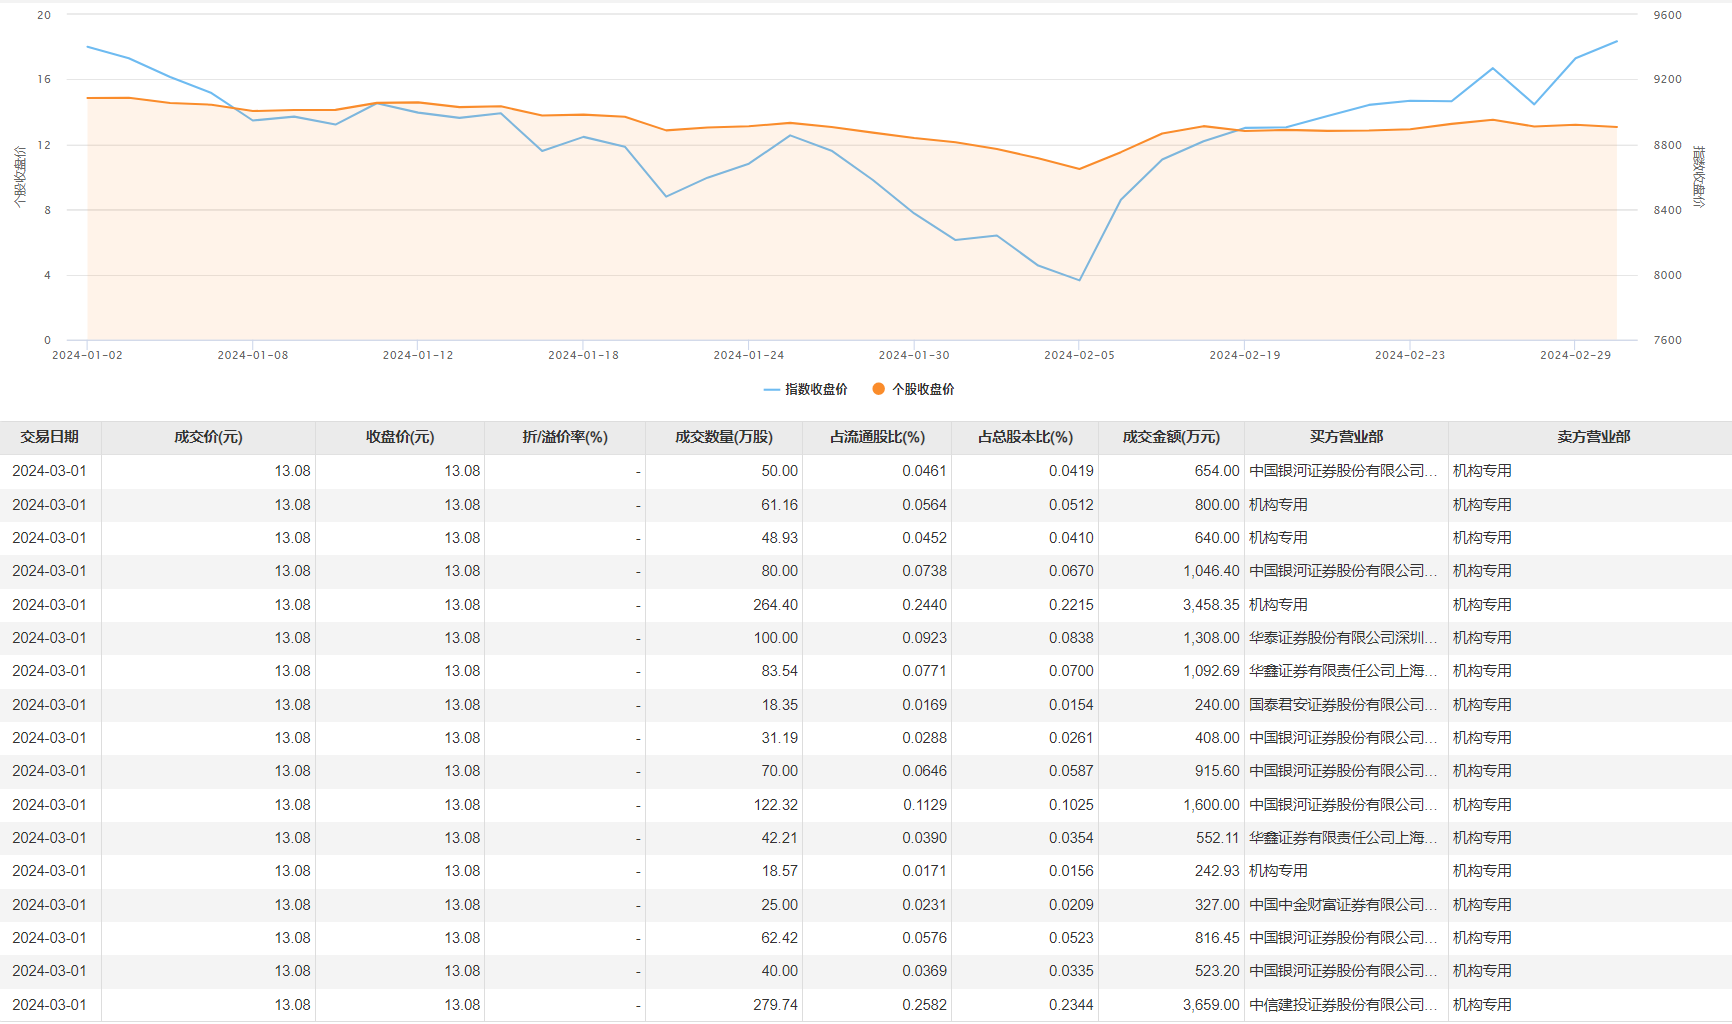Click the 3,659.00 transaction amount cell
The image size is (1732, 1024).
(x=1210, y=1005)
